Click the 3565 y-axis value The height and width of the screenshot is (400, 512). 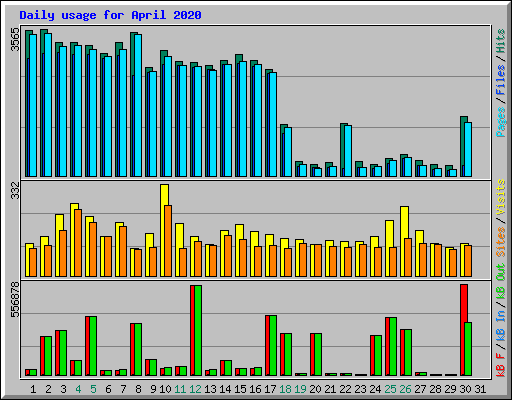point(15,40)
